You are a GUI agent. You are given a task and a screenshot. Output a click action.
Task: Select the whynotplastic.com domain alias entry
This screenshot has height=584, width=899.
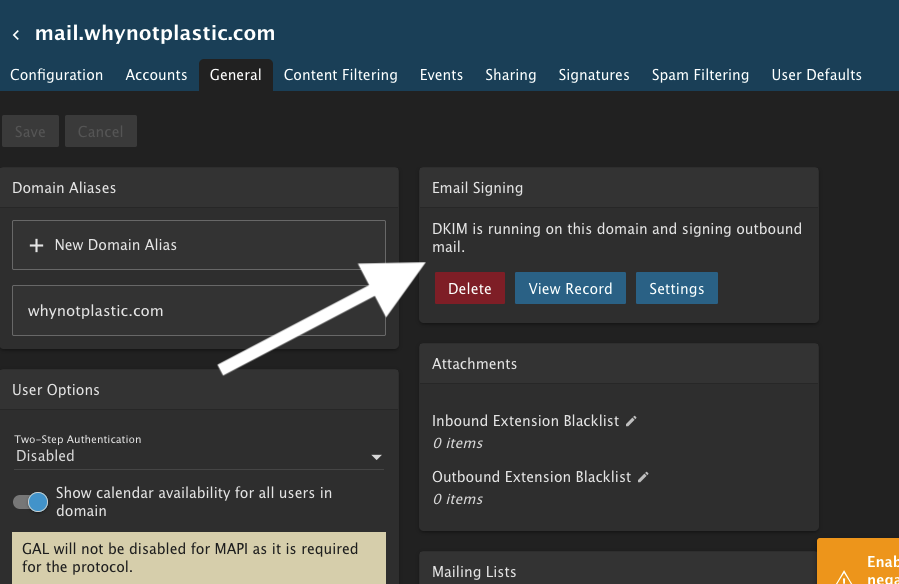198,311
